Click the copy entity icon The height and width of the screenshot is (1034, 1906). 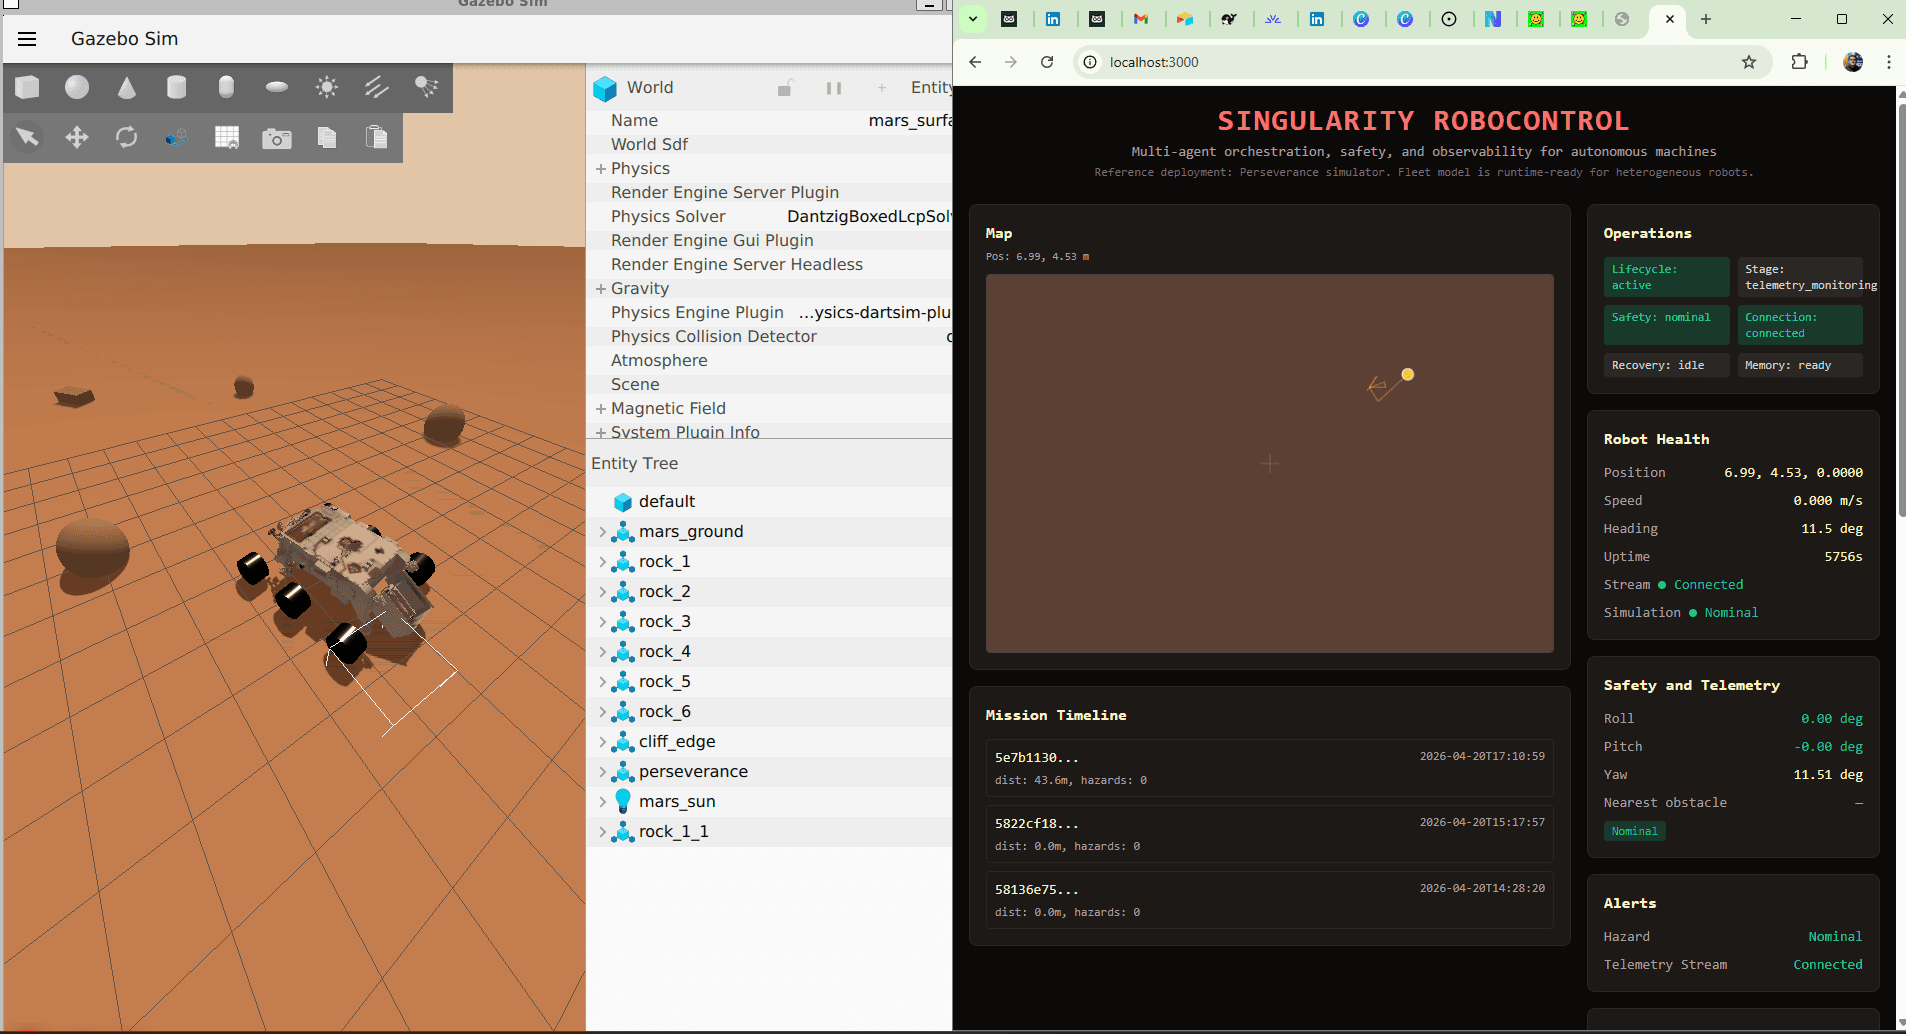point(327,137)
